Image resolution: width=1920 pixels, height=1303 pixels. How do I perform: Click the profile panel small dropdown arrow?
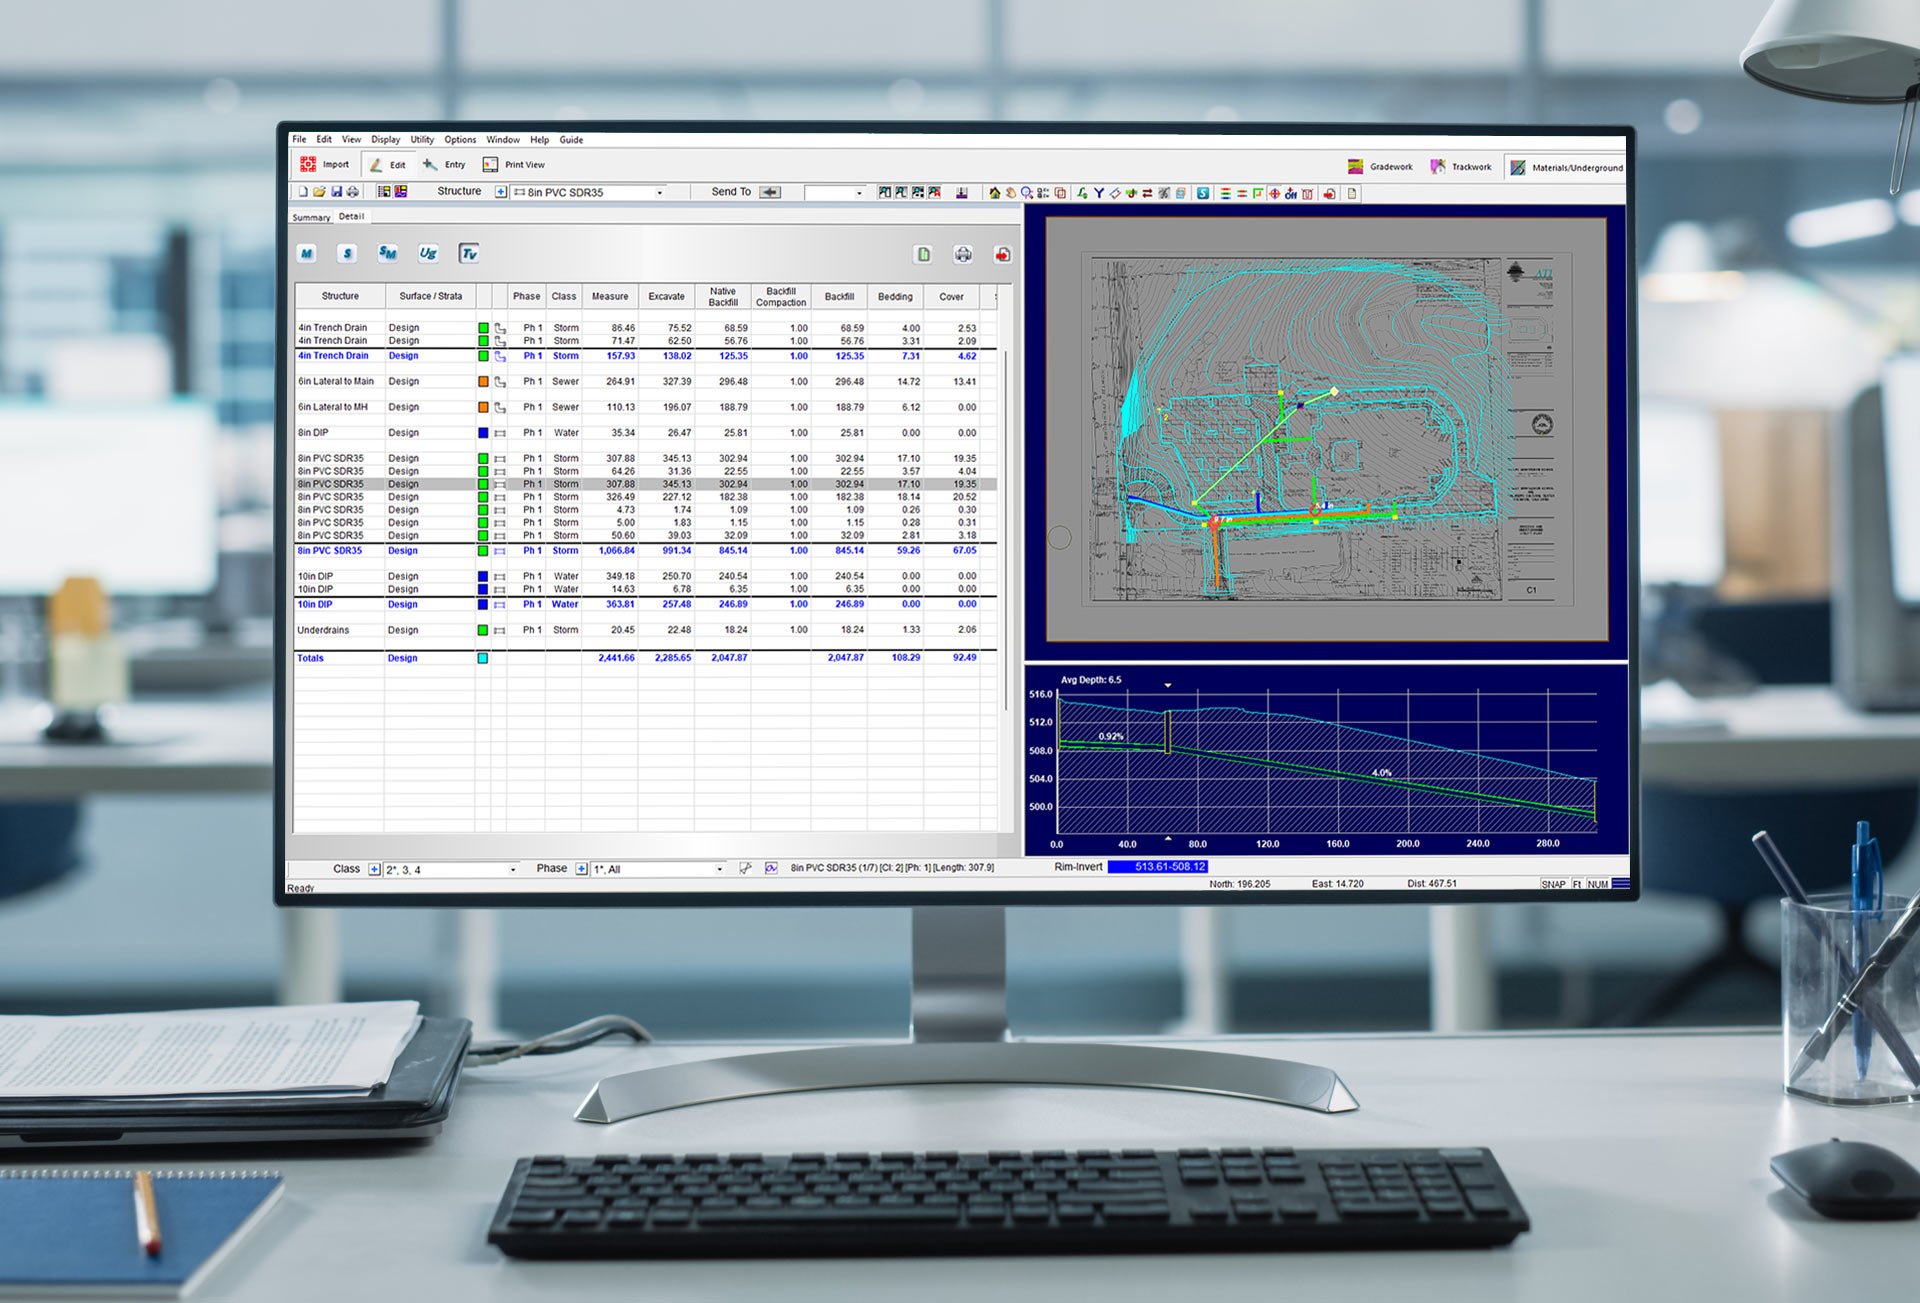(x=1167, y=685)
